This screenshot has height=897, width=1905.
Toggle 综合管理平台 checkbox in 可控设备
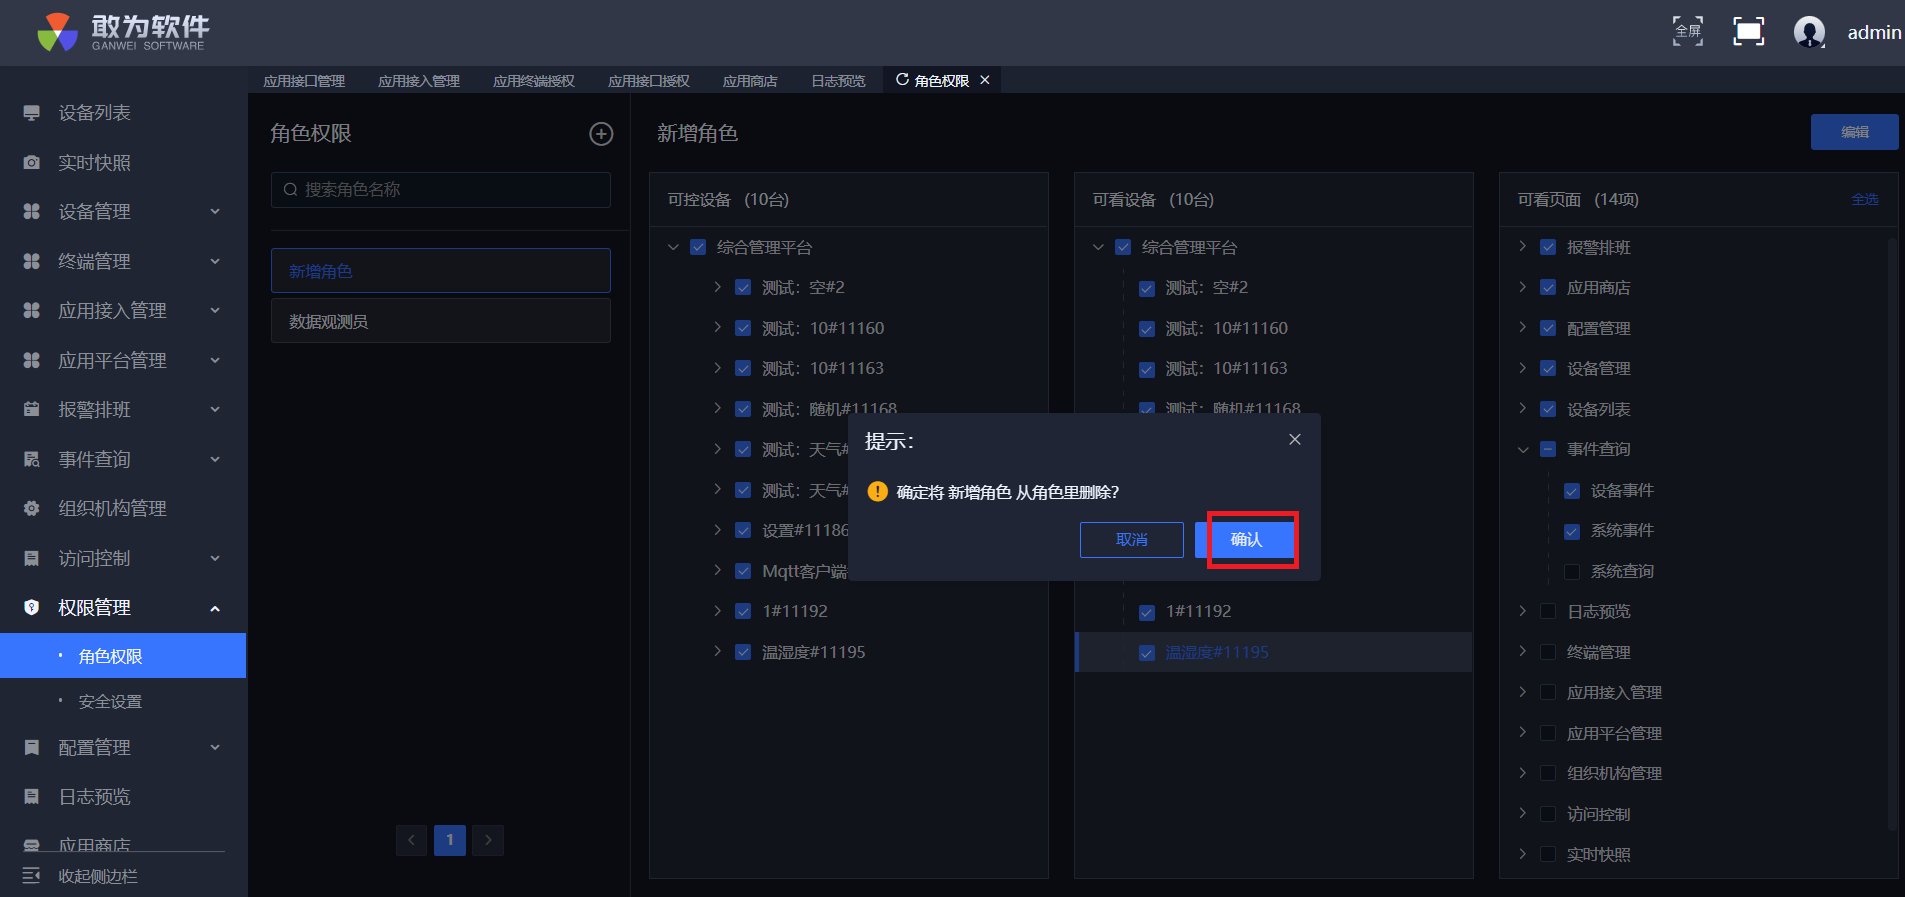(x=698, y=247)
